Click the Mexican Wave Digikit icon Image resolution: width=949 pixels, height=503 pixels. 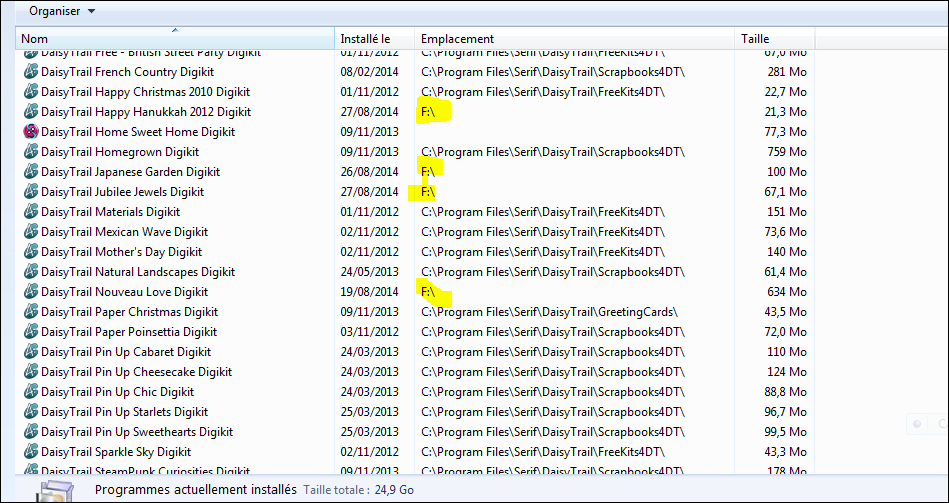click(31, 232)
